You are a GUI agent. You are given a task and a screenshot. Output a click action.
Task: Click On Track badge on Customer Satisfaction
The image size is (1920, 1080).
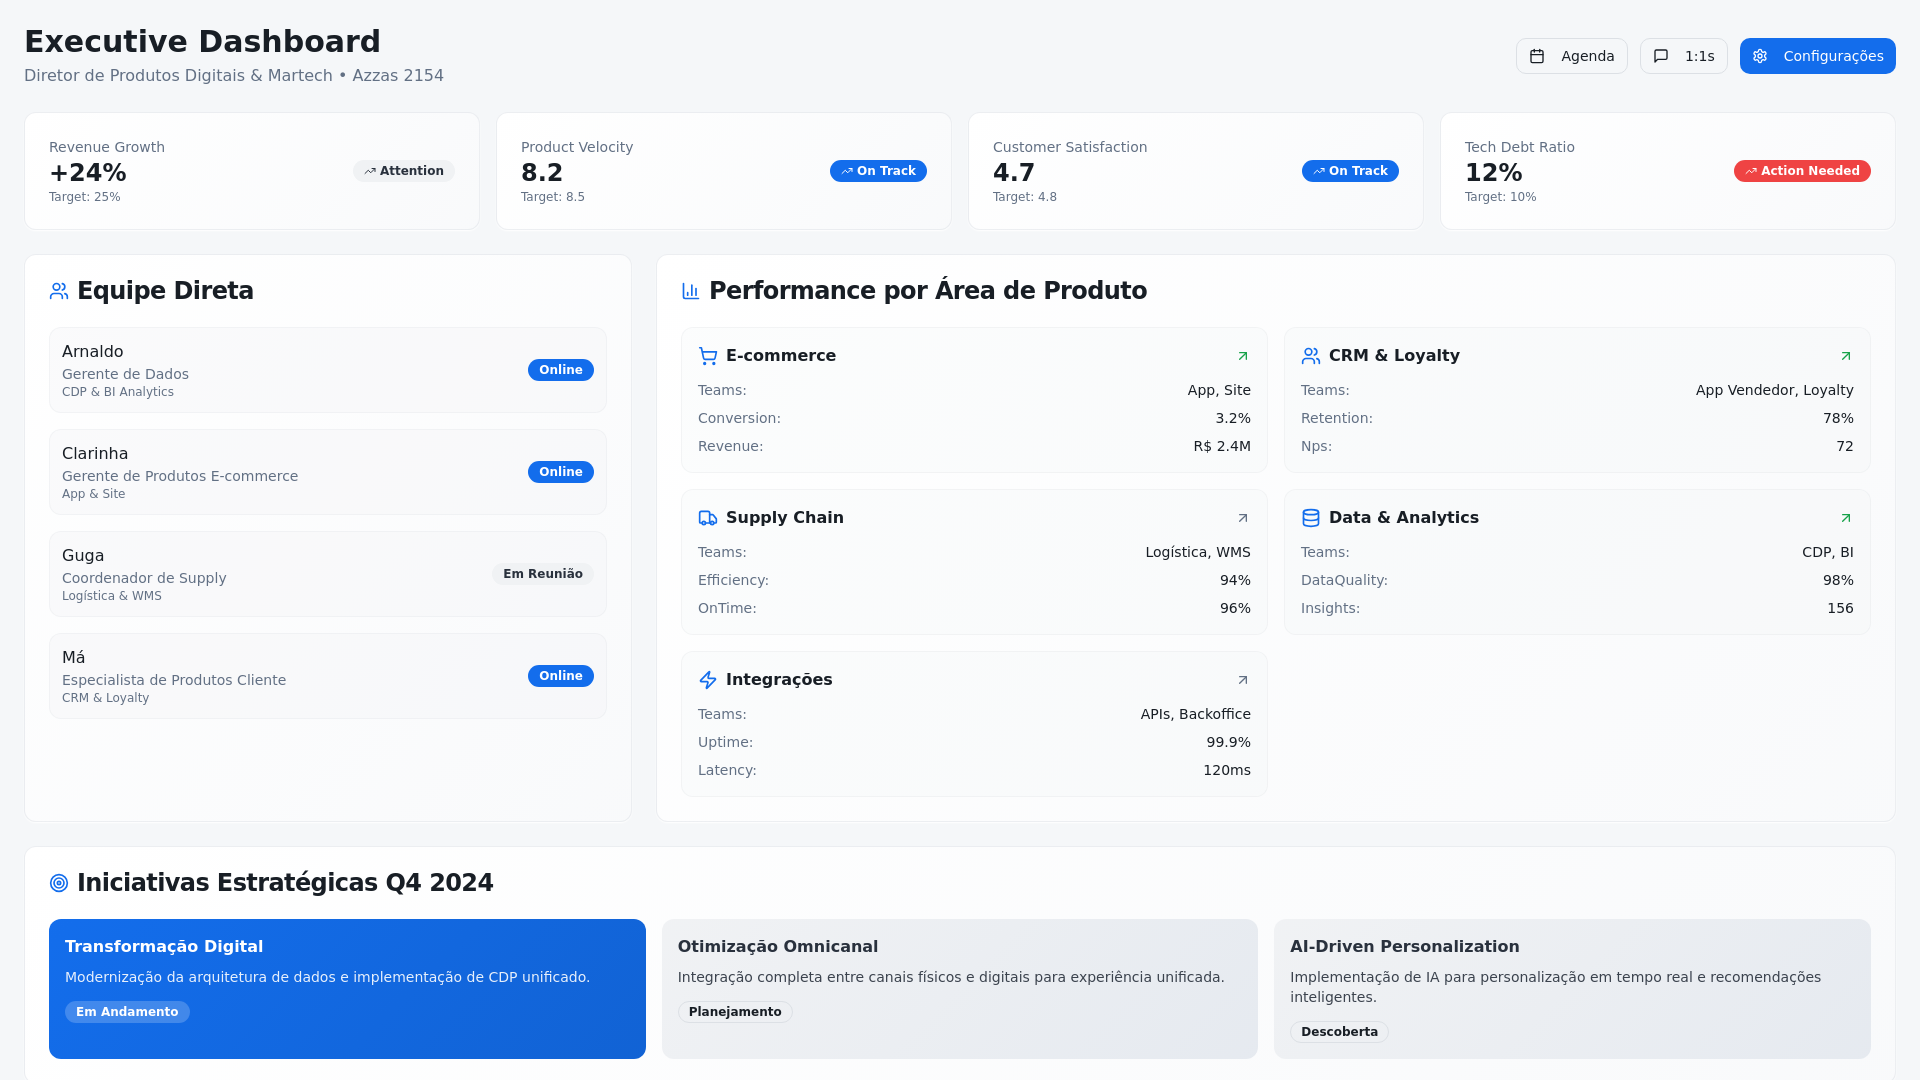(x=1350, y=171)
